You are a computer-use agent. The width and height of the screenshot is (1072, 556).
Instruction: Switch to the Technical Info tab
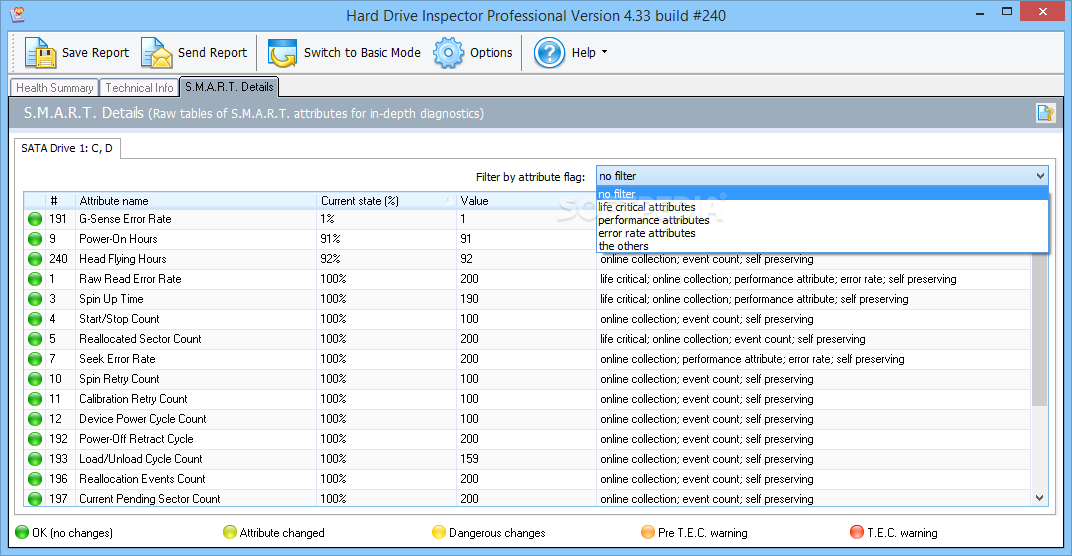pyautogui.click(x=139, y=88)
